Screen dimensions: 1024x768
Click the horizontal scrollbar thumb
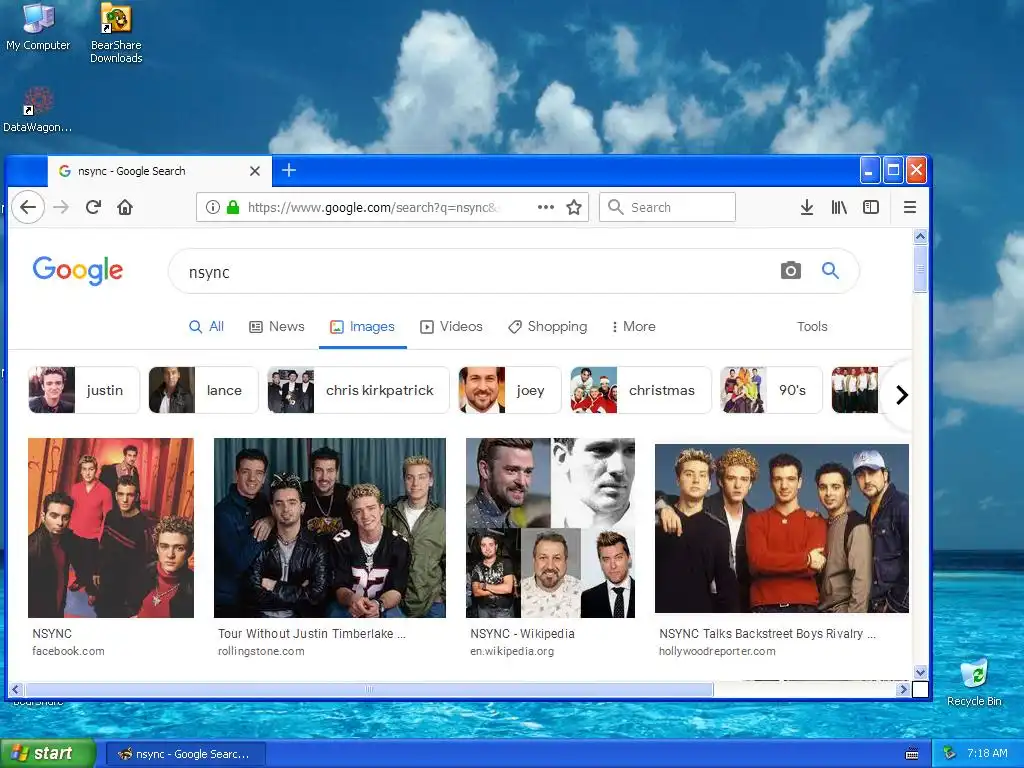[369, 689]
